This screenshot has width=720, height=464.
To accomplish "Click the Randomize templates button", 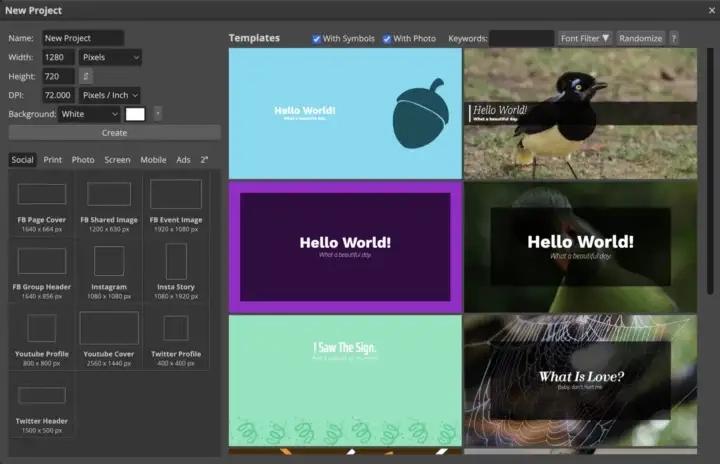I will (641, 39).
